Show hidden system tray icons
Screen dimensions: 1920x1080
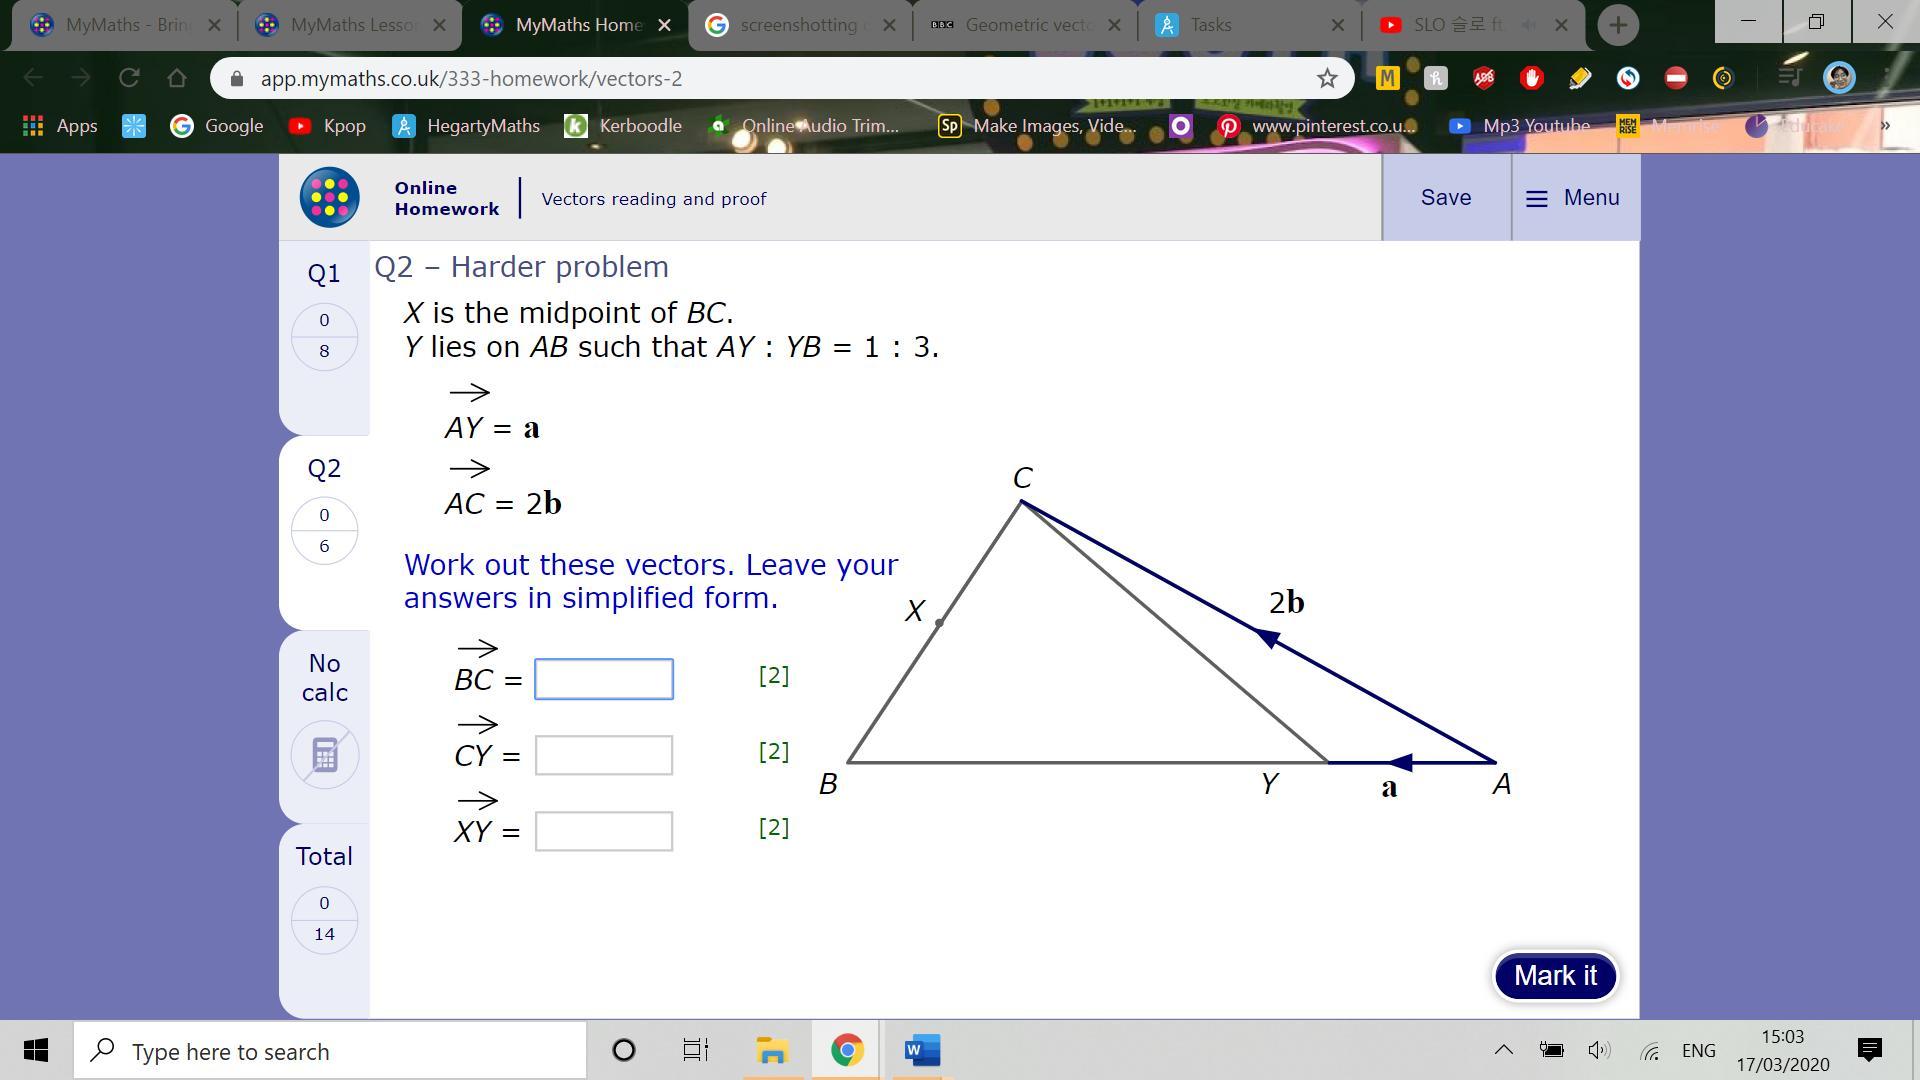click(1503, 1050)
